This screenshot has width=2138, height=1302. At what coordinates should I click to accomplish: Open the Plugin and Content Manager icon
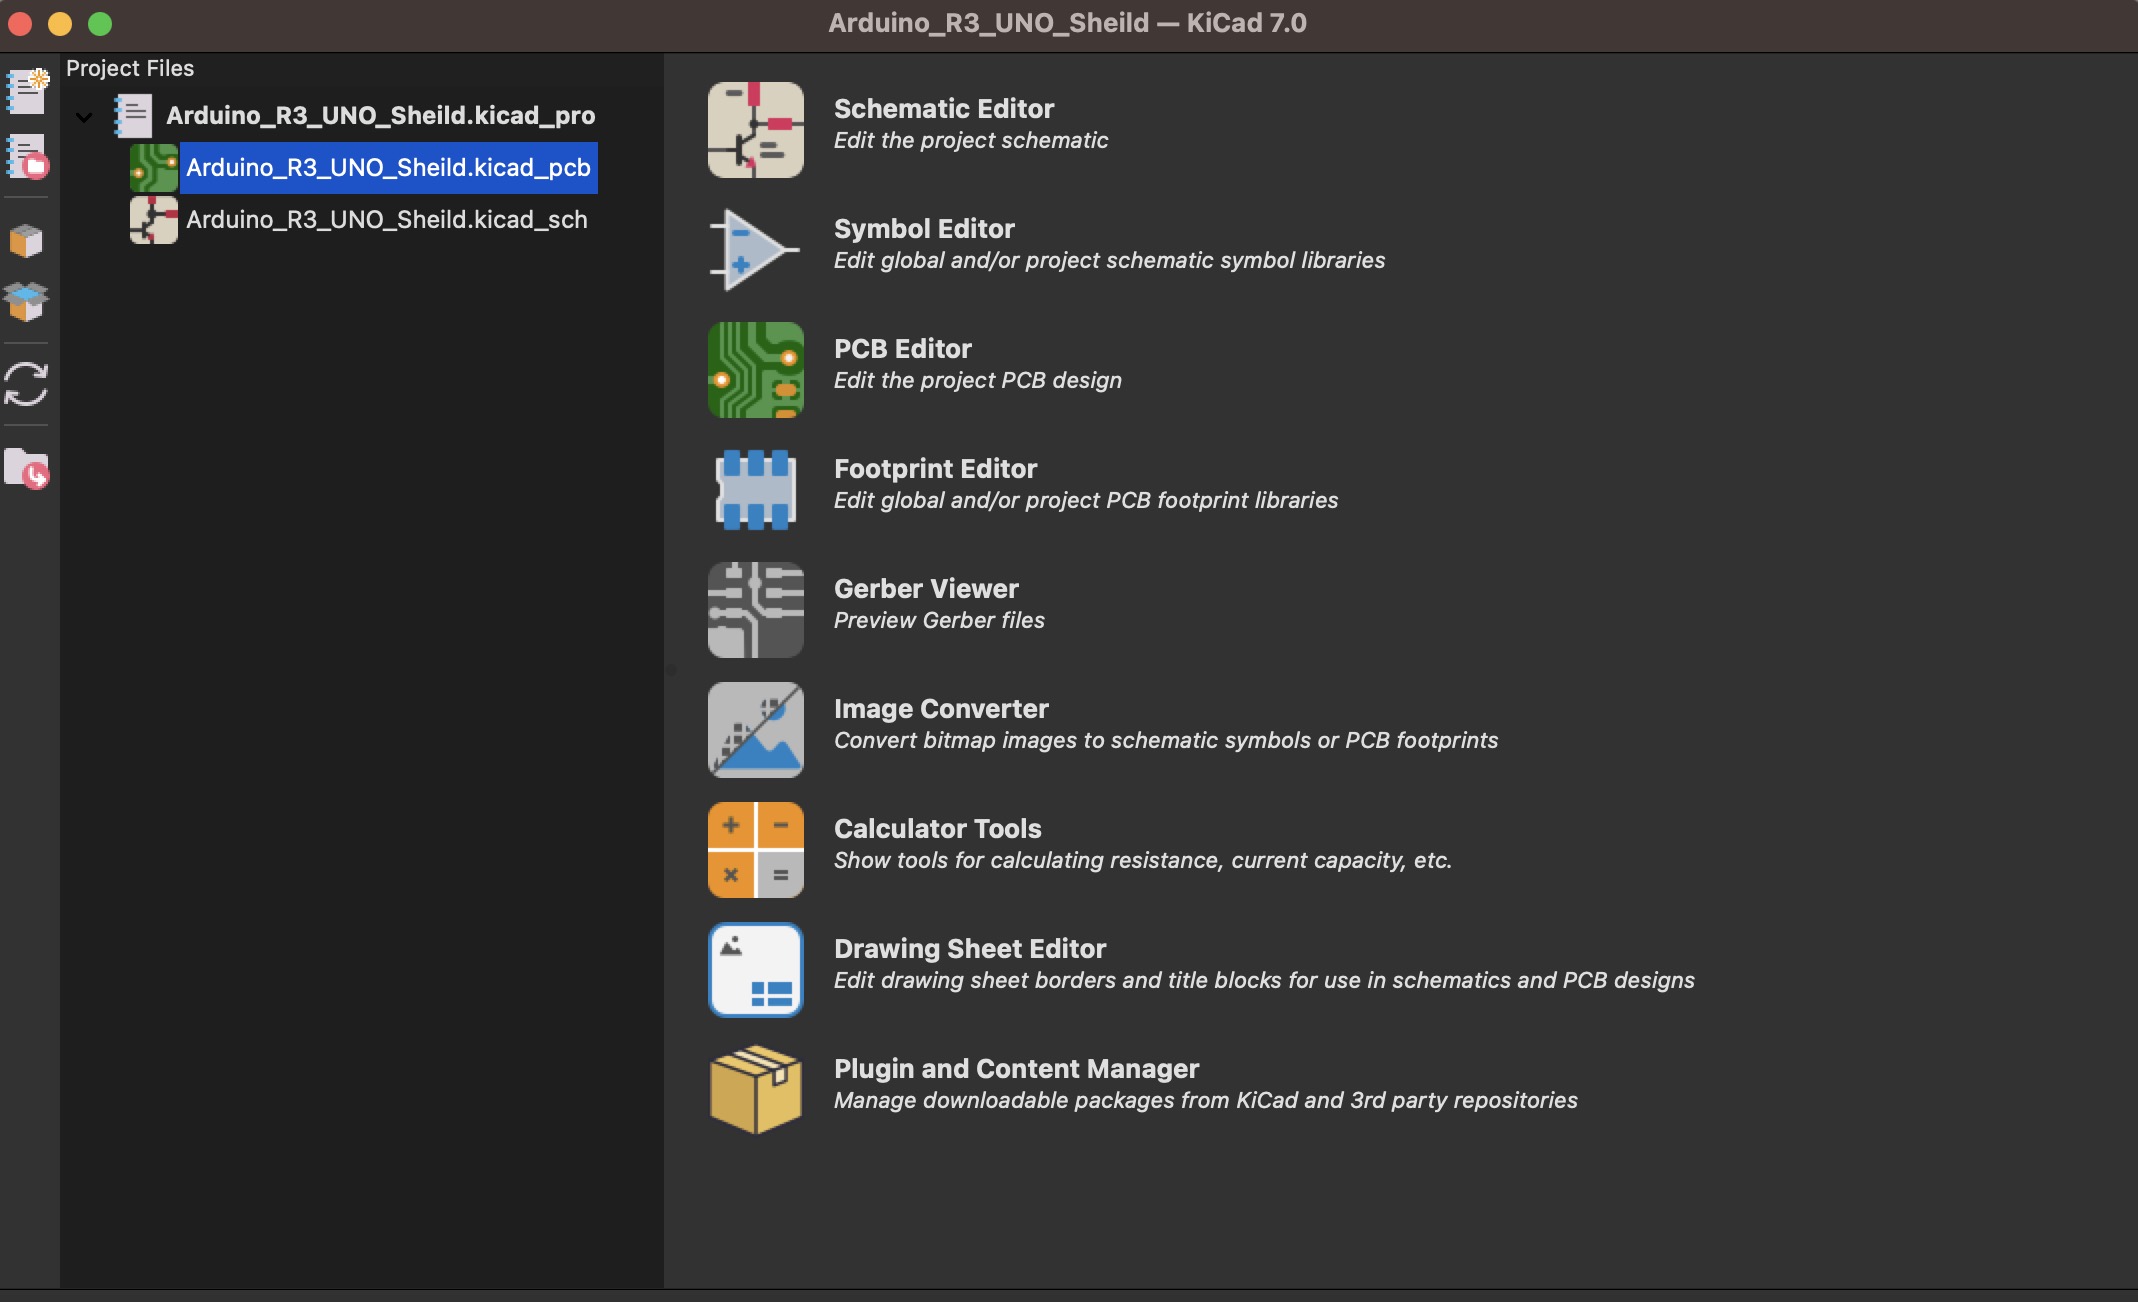756,1090
